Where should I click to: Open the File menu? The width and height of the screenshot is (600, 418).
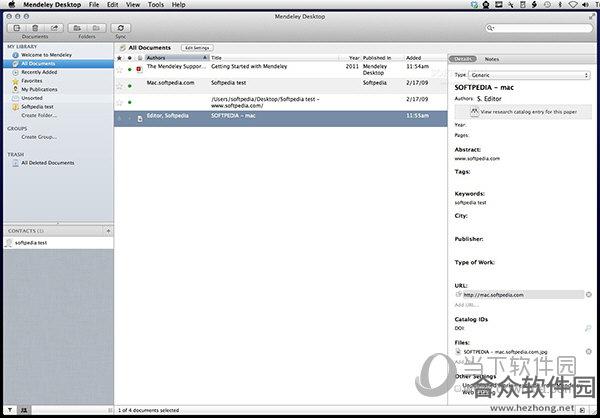coord(94,5)
